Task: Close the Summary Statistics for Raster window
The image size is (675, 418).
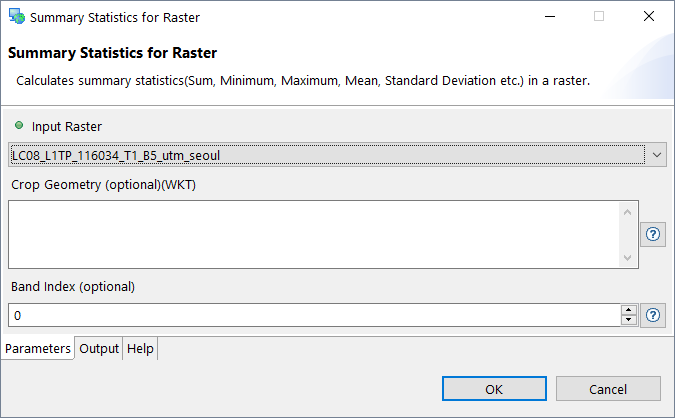Action: 649,17
